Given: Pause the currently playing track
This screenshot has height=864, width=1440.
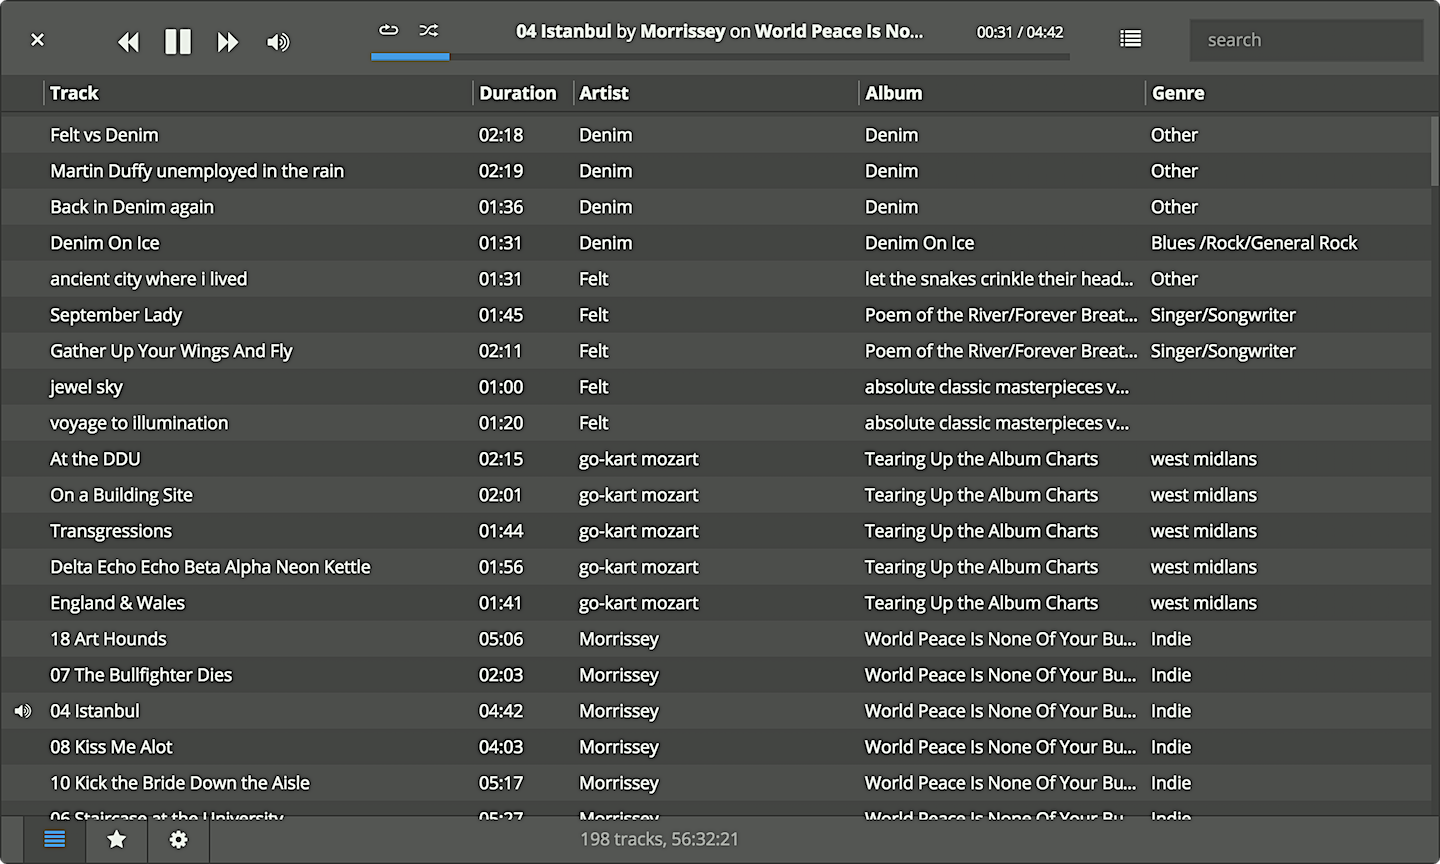Looking at the screenshot, I should click(x=178, y=41).
